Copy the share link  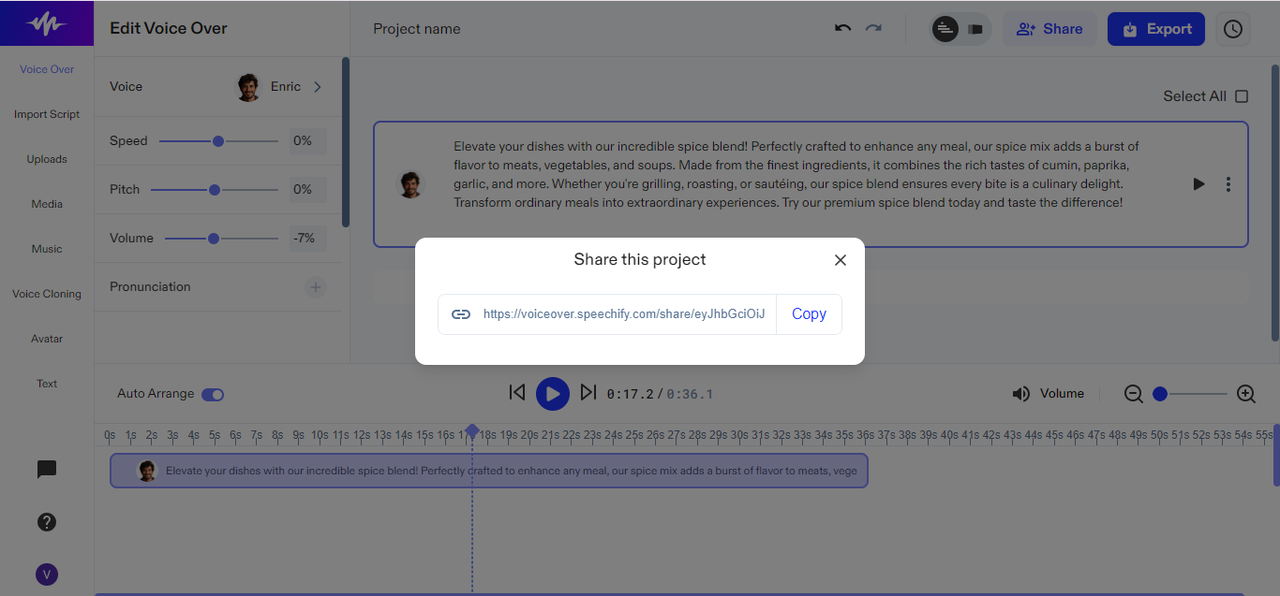pyautogui.click(x=809, y=314)
